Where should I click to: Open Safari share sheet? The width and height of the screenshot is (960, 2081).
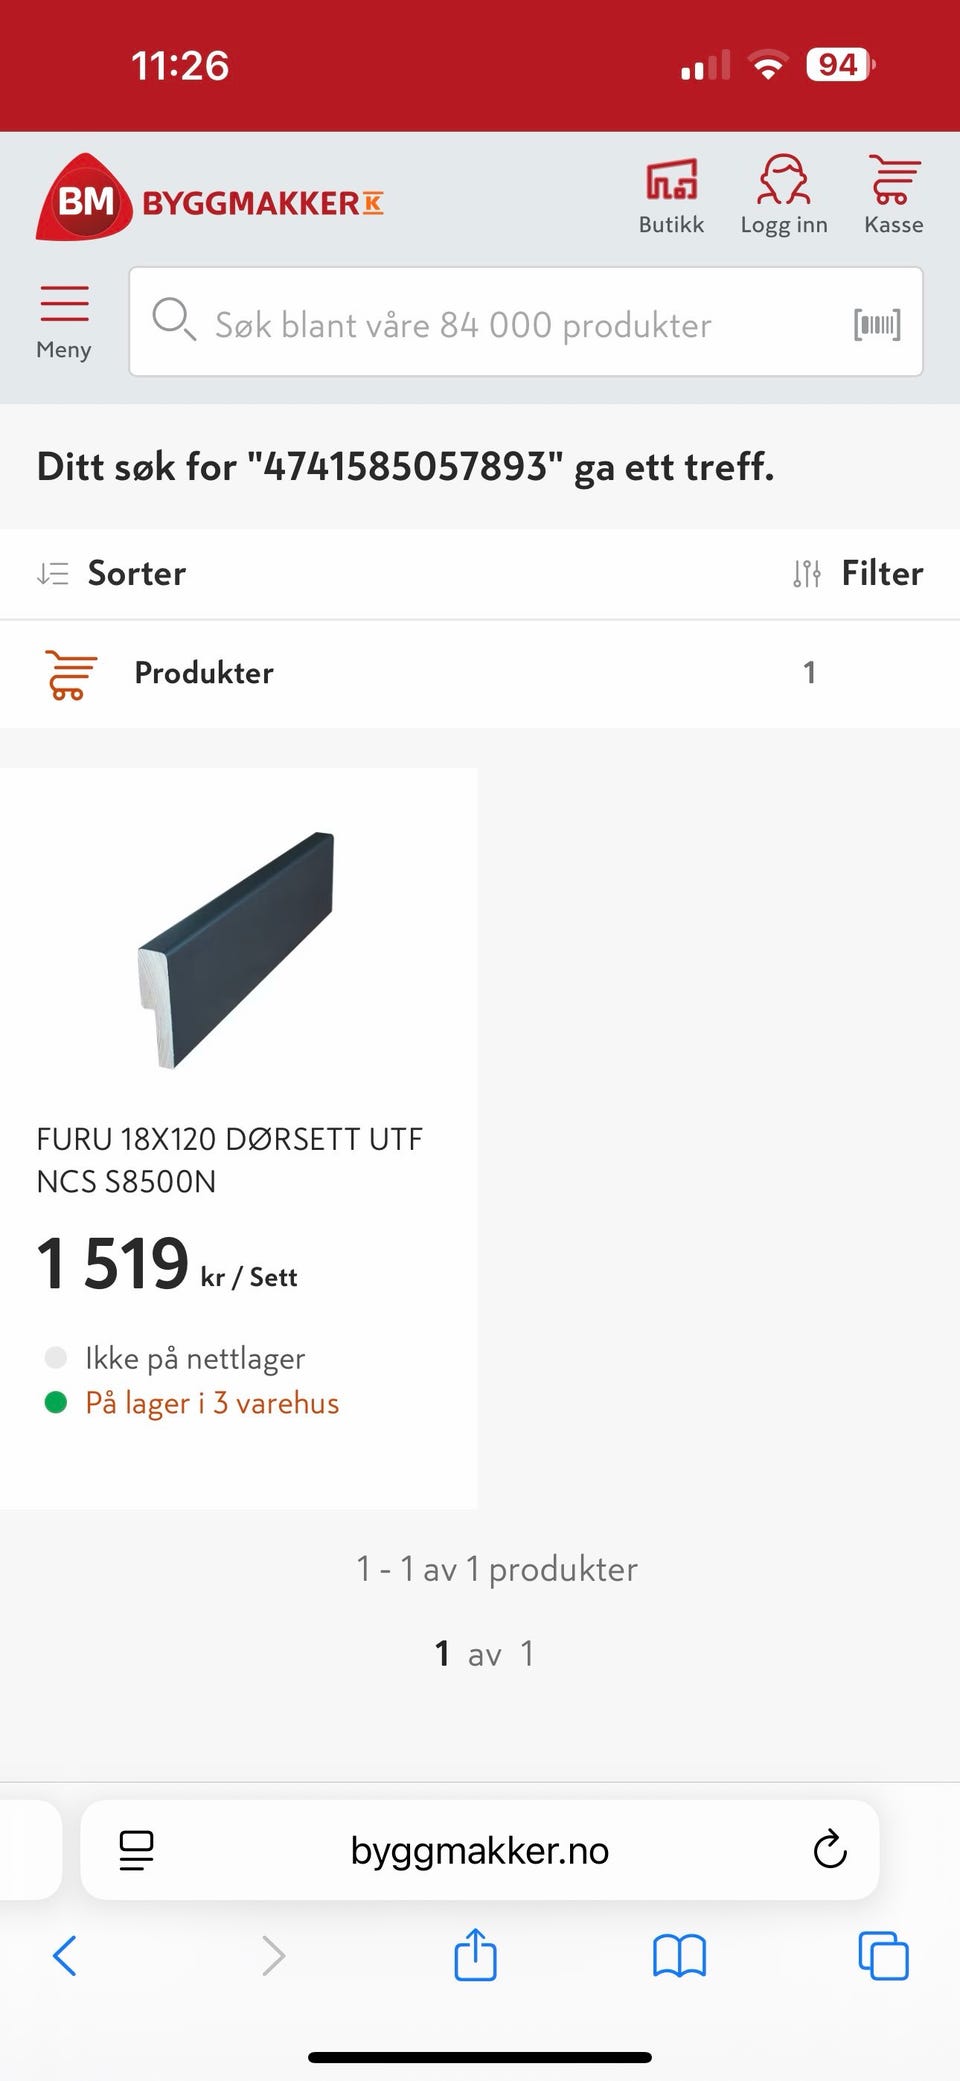475,1954
